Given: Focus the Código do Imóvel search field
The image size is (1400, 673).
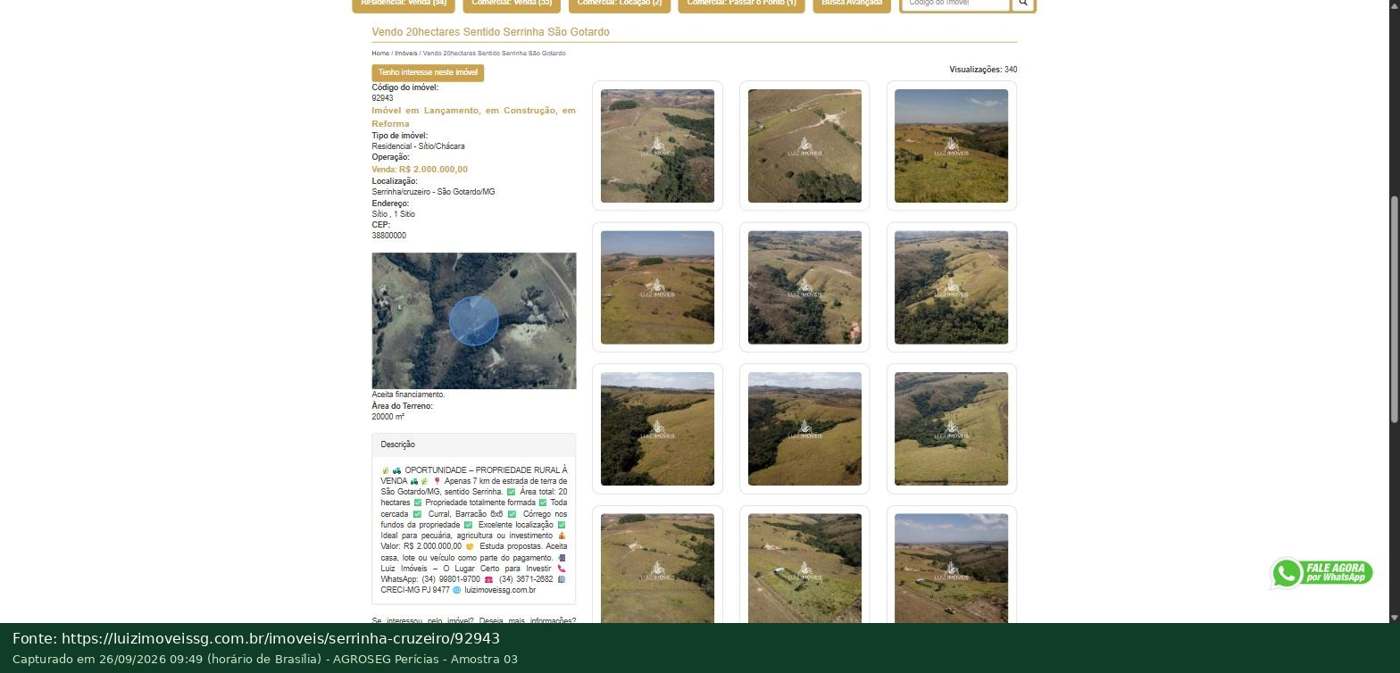Looking at the screenshot, I should 955,3.
